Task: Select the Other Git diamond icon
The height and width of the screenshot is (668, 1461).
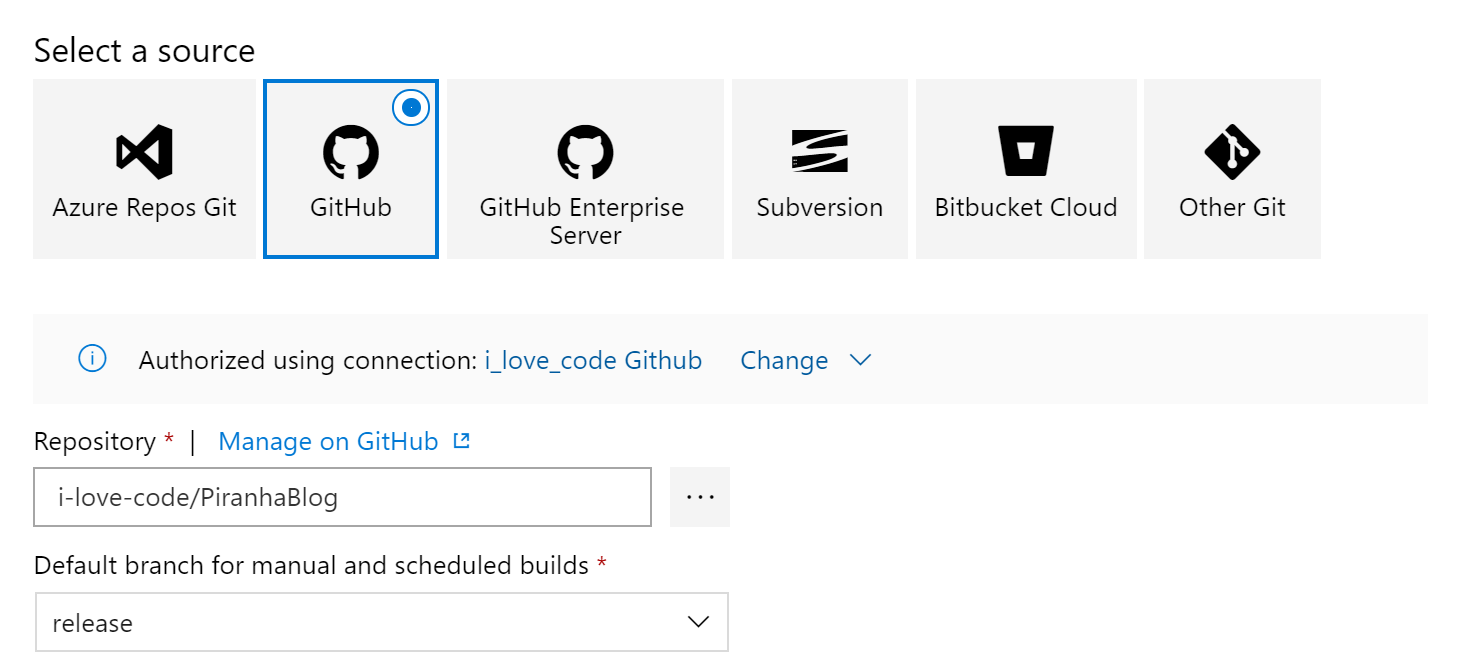Action: point(1232,152)
